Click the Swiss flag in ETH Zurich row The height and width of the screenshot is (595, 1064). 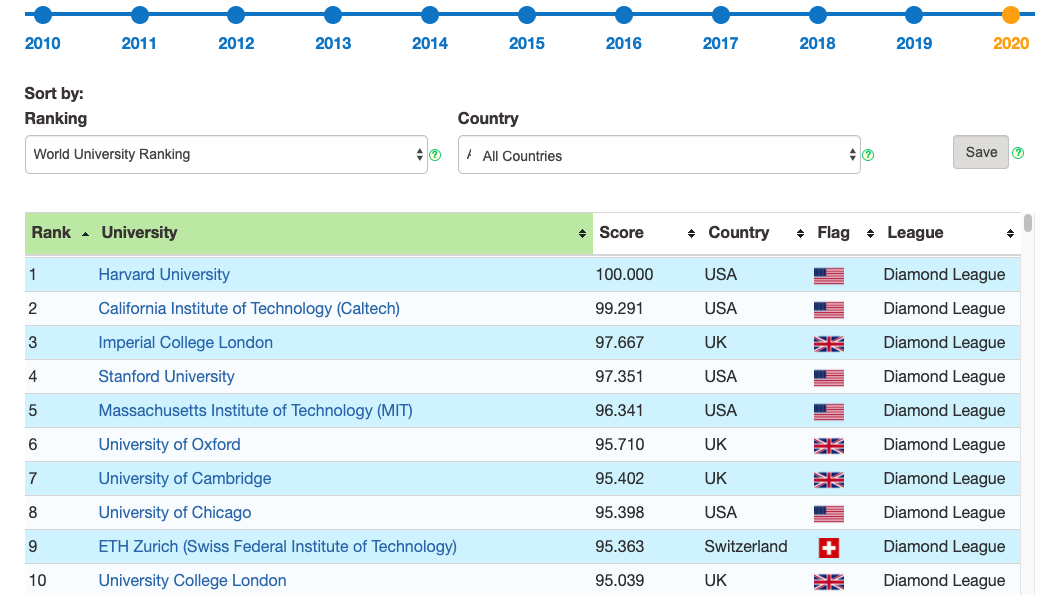point(829,548)
